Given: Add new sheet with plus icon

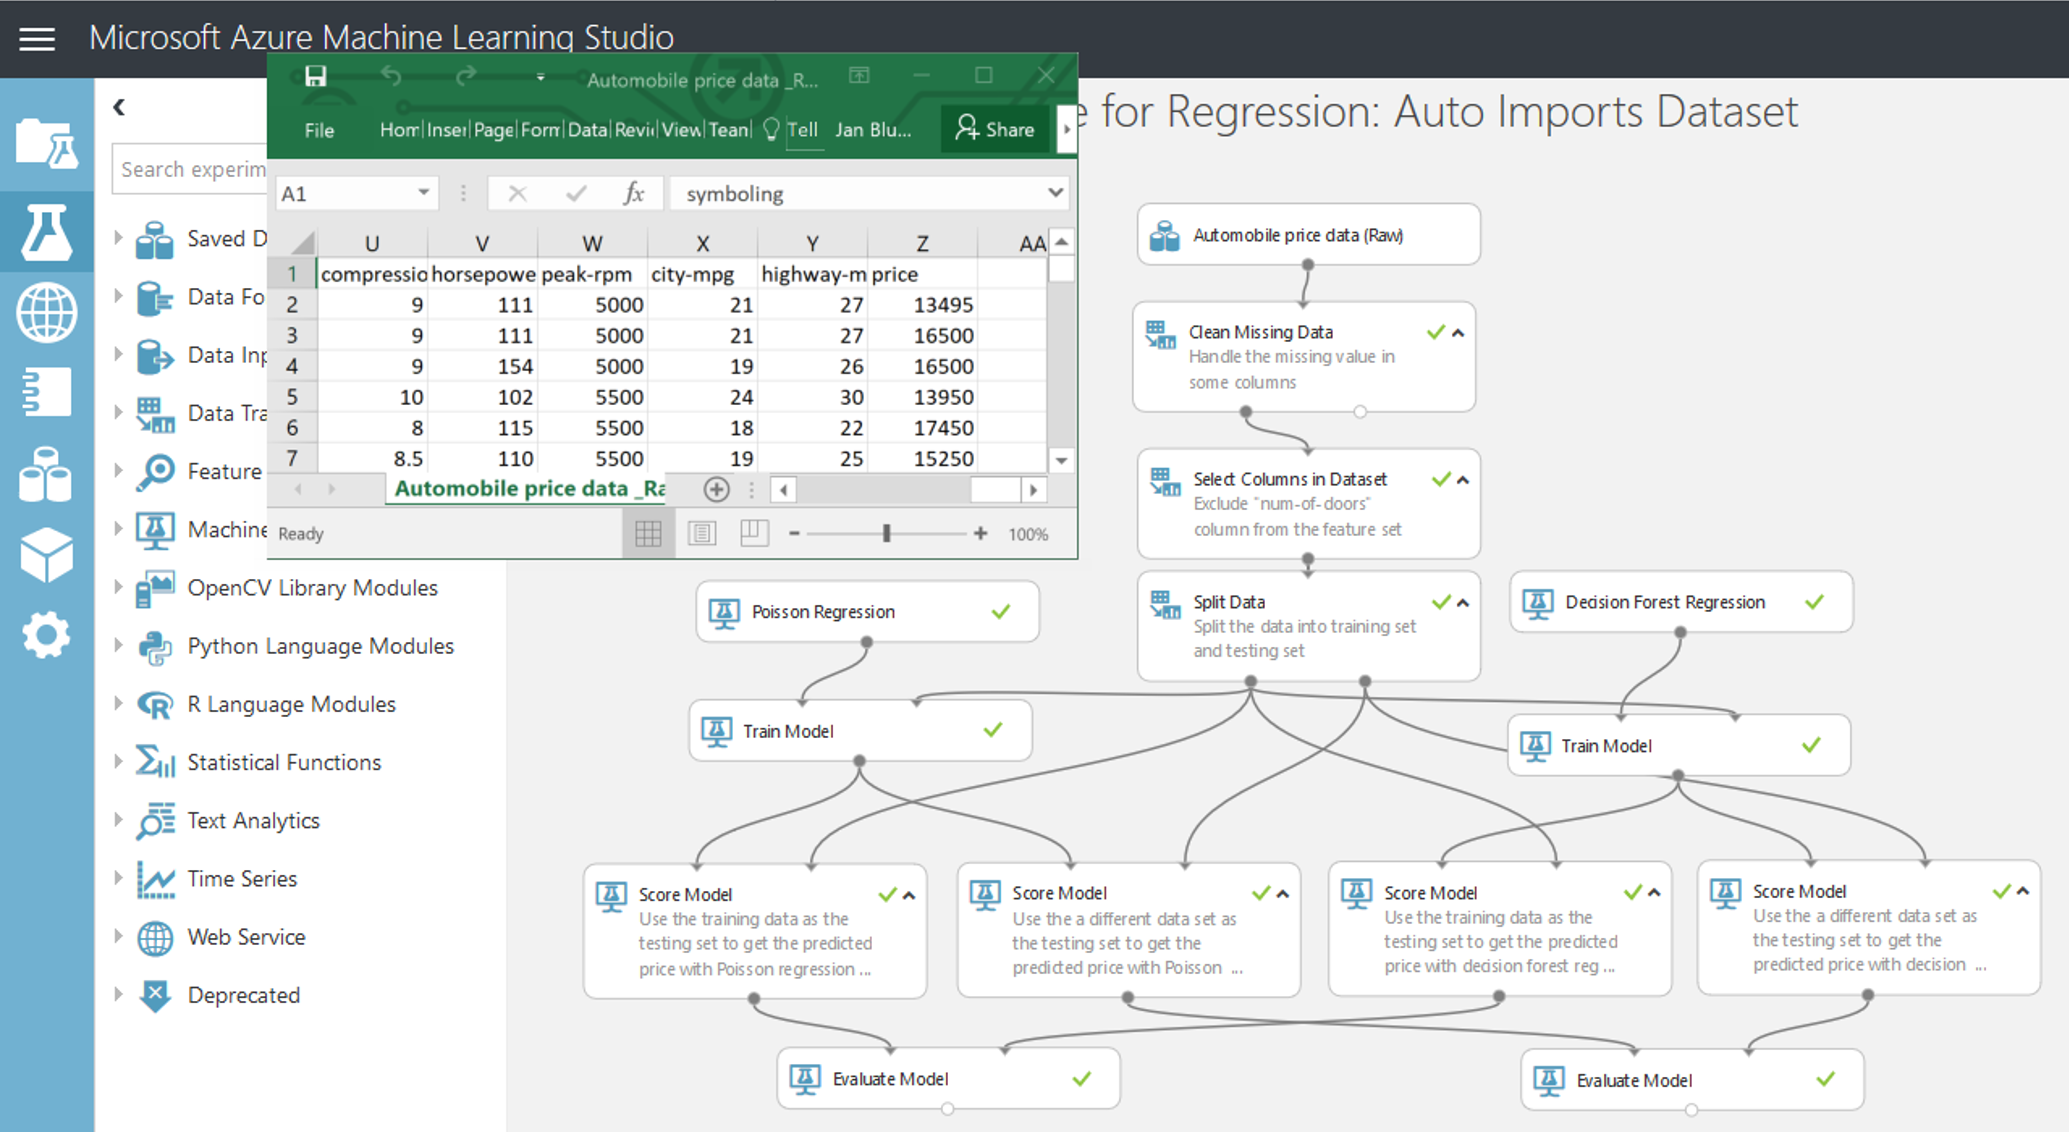Looking at the screenshot, I should pyautogui.click(x=716, y=489).
